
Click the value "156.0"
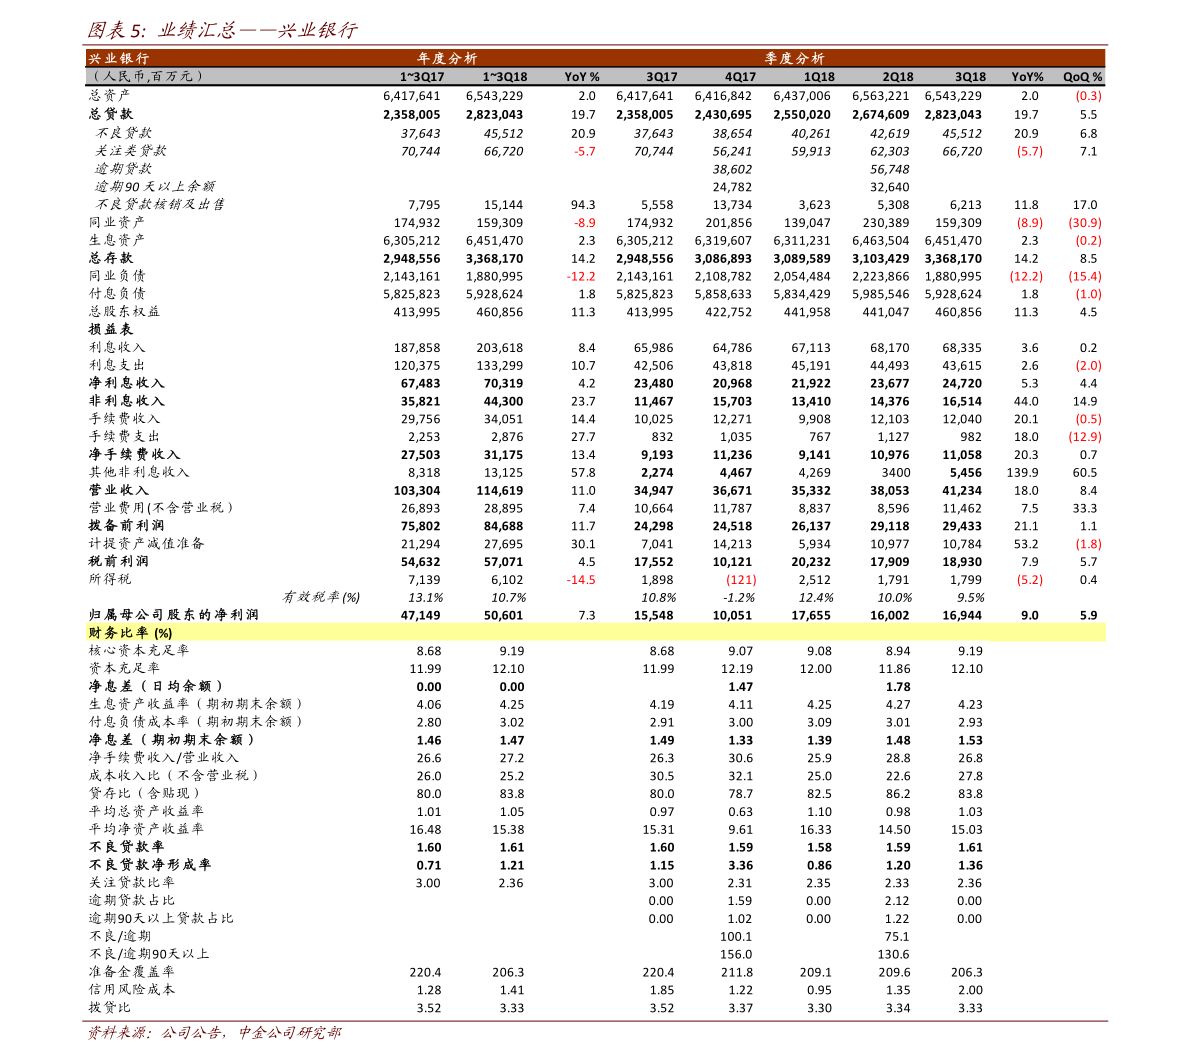pyautogui.click(x=736, y=955)
